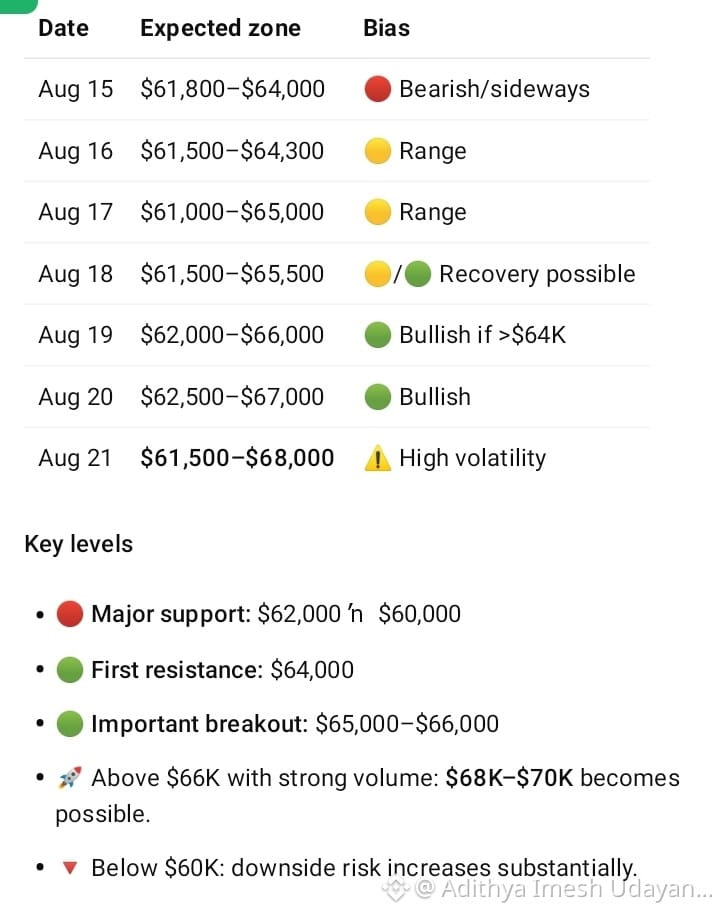720x913 pixels.
Task: Click the bold $68K–$70K target text
Action: [509, 778]
